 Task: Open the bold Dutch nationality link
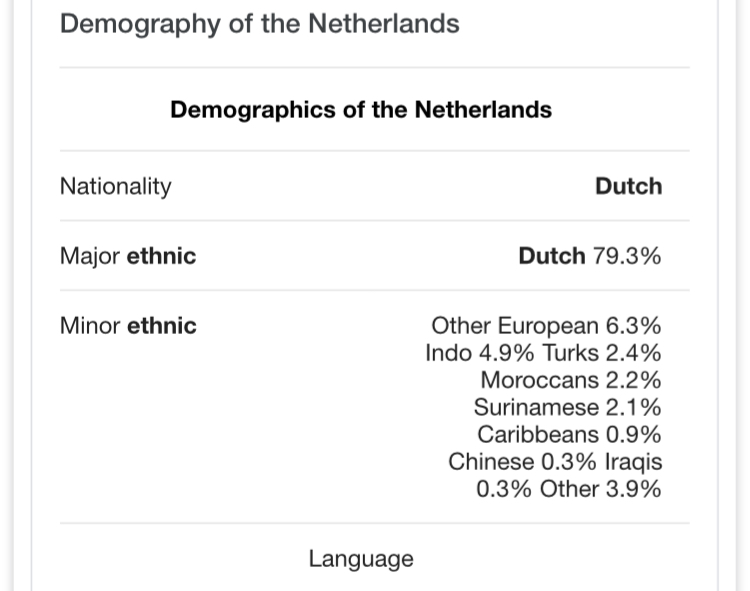[x=629, y=186]
